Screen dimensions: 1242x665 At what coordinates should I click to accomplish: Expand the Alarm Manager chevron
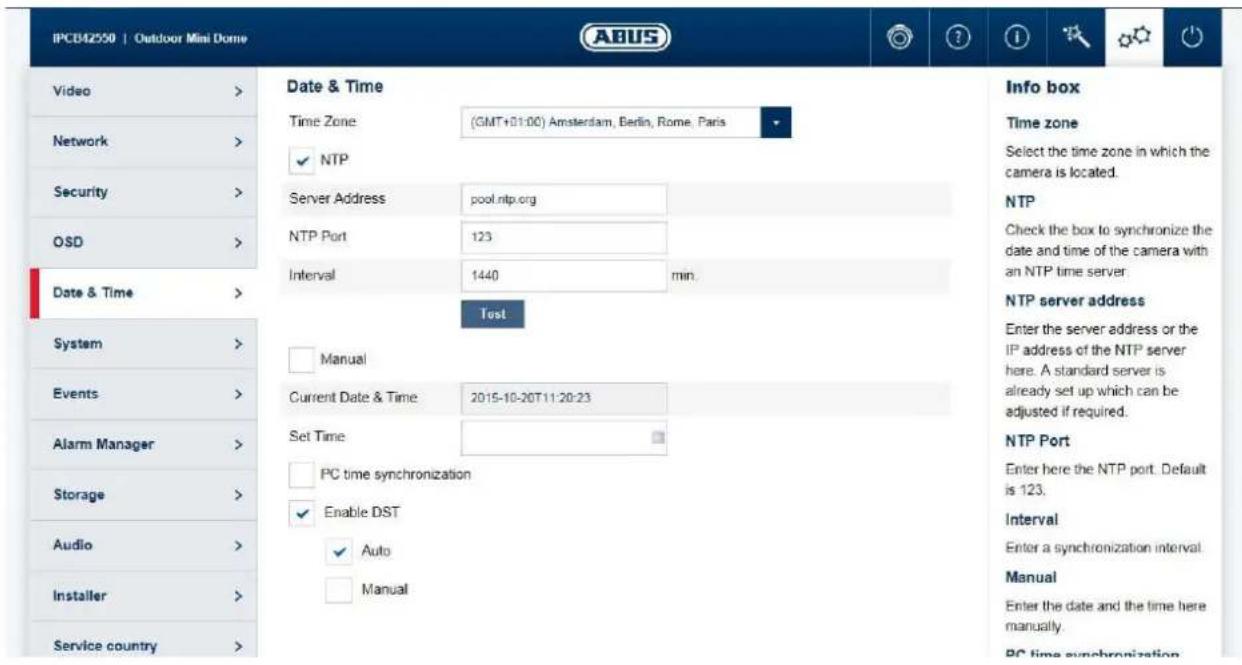point(238,445)
